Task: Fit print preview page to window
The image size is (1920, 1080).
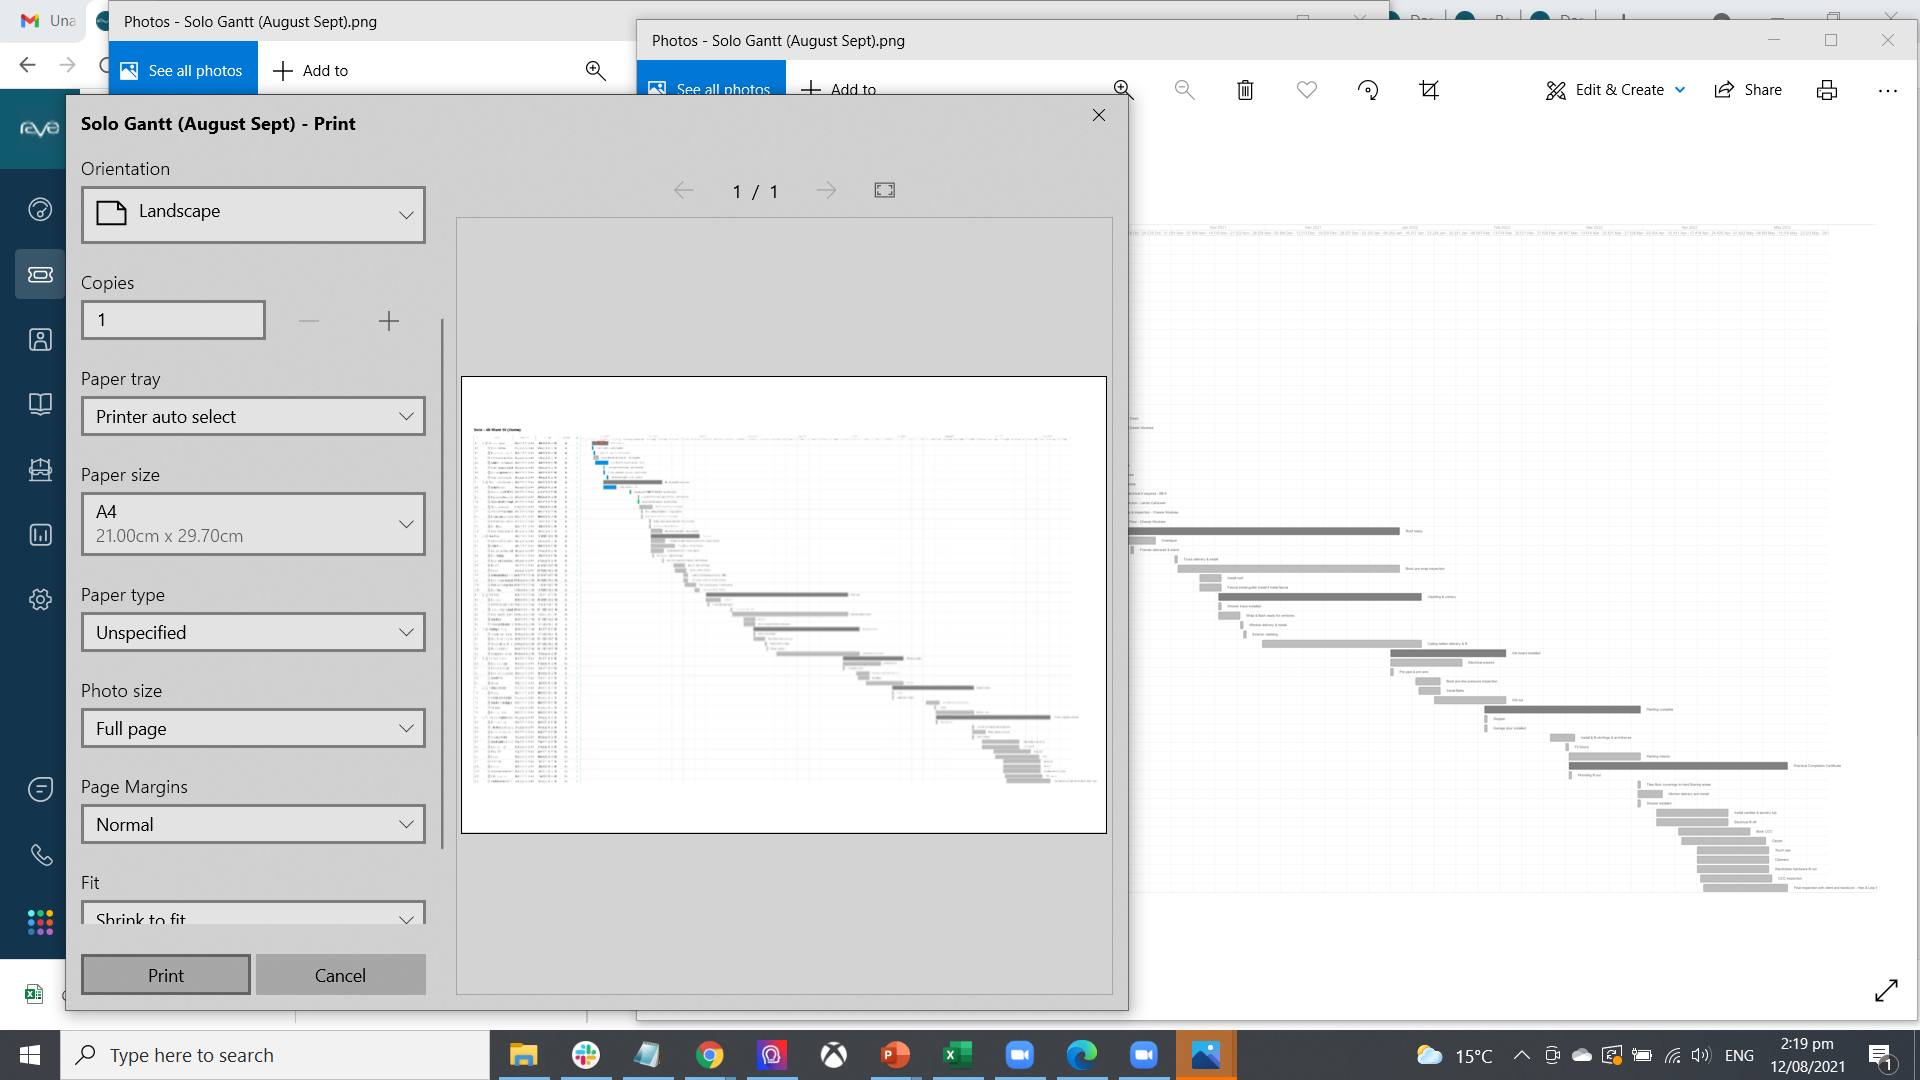Action: pos(884,190)
